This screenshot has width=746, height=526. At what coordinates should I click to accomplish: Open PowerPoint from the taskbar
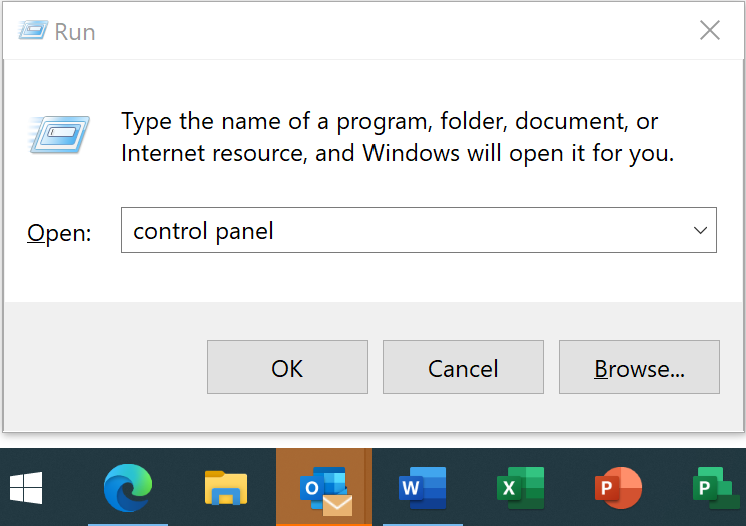[618, 487]
